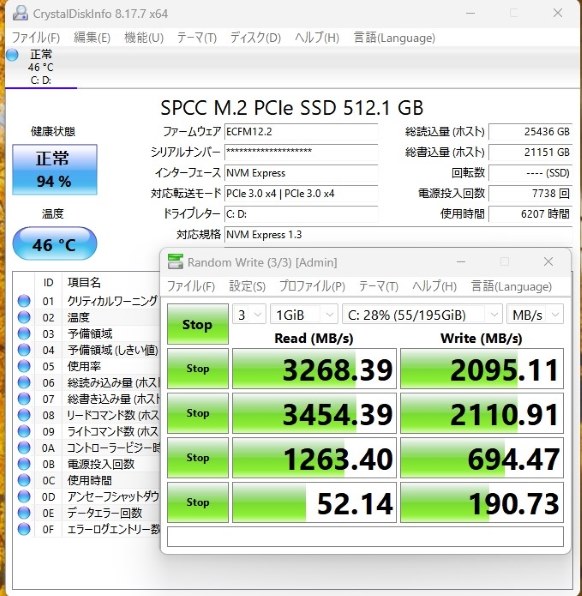Image resolution: width=582 pixels, height=596 pixels.
Task: Click power on count value 7738 回
Action: tap(530, 193)
